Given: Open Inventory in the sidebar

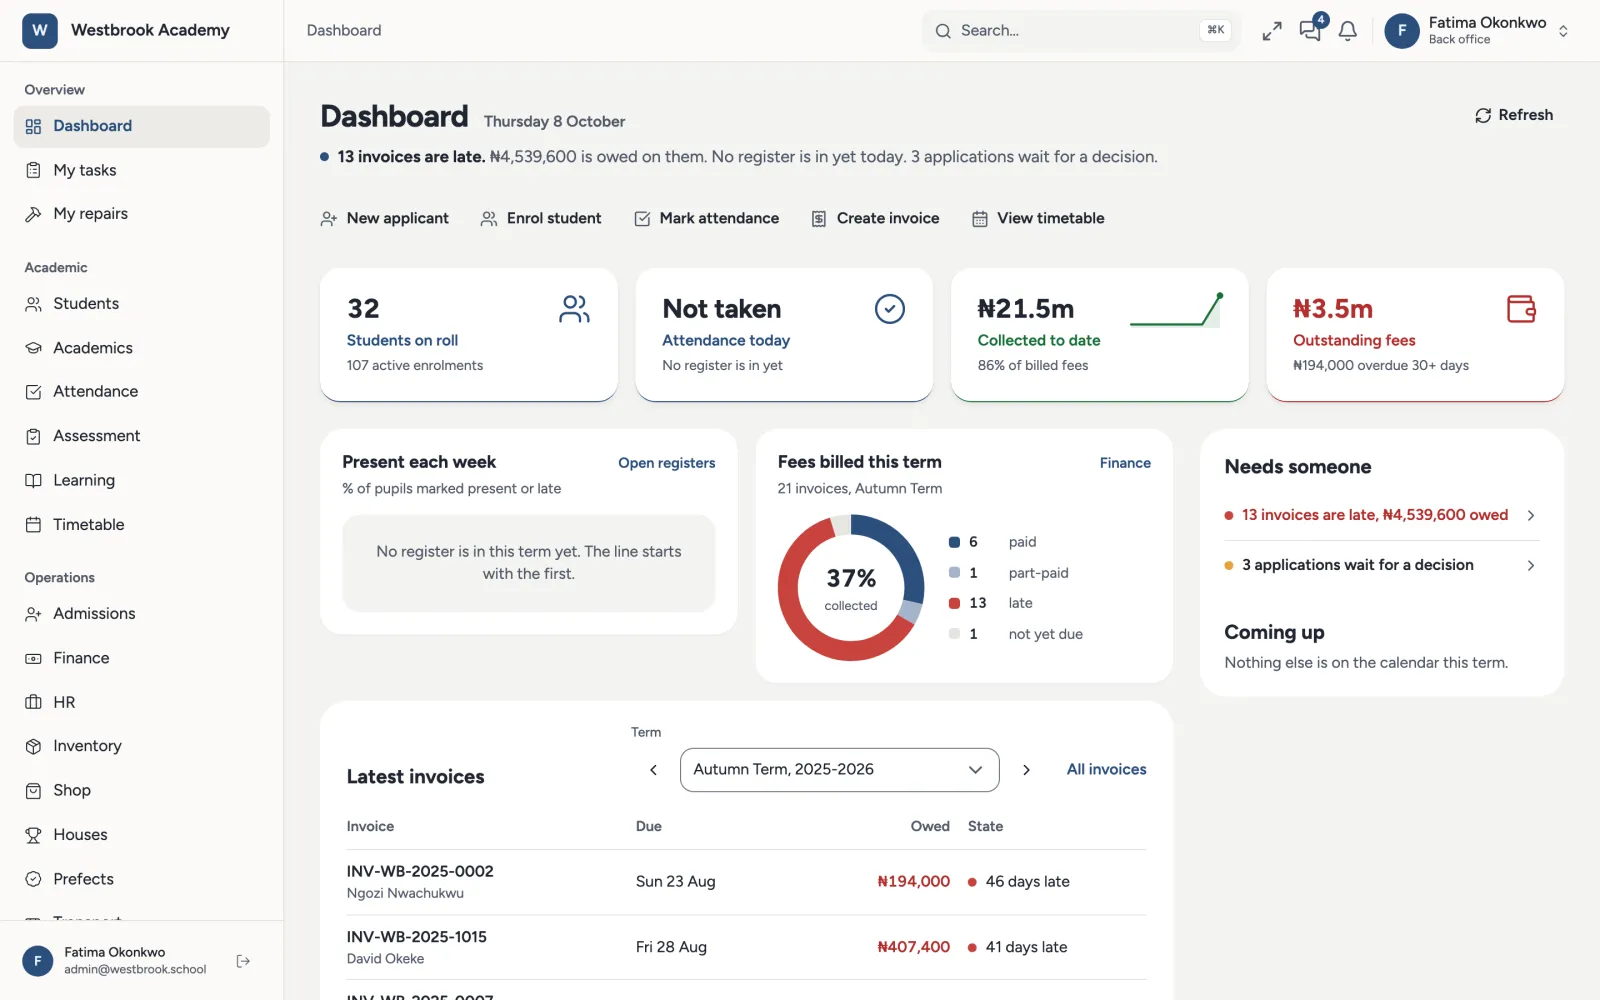Looking at the screenshot, I should click(x=142, y=746).
